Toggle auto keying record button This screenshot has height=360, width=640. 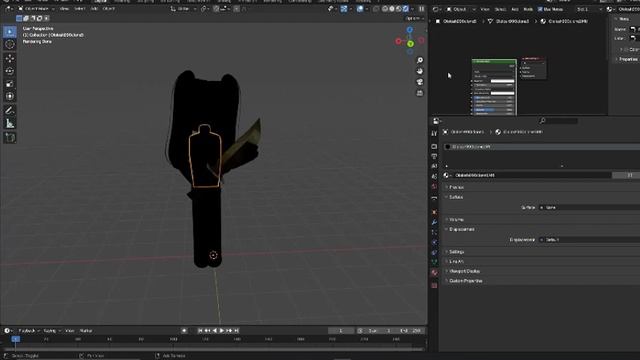click(184, 331)
